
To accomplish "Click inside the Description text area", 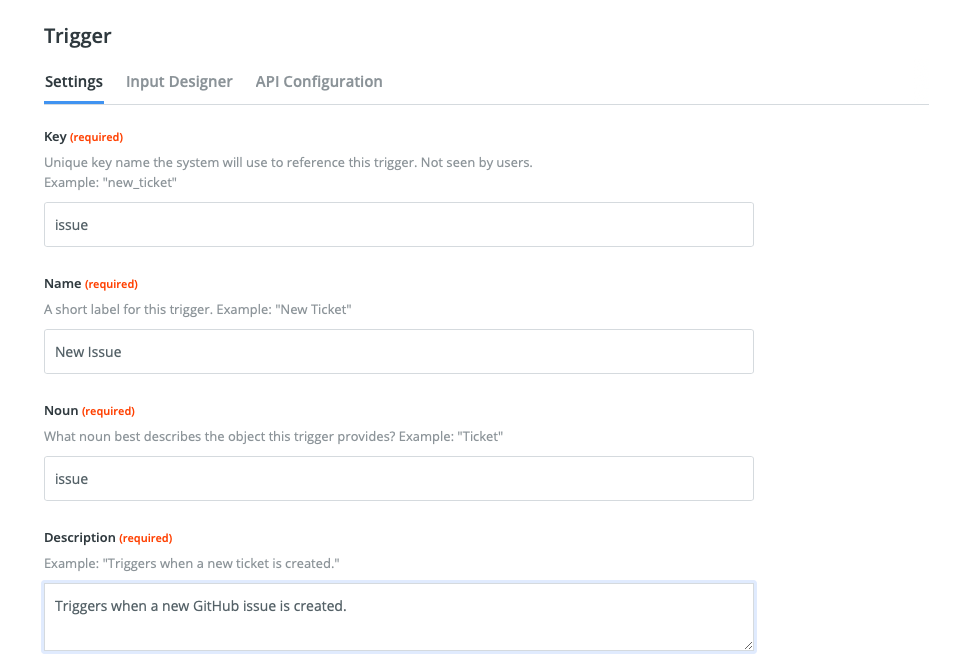I will tap(399, 617).
